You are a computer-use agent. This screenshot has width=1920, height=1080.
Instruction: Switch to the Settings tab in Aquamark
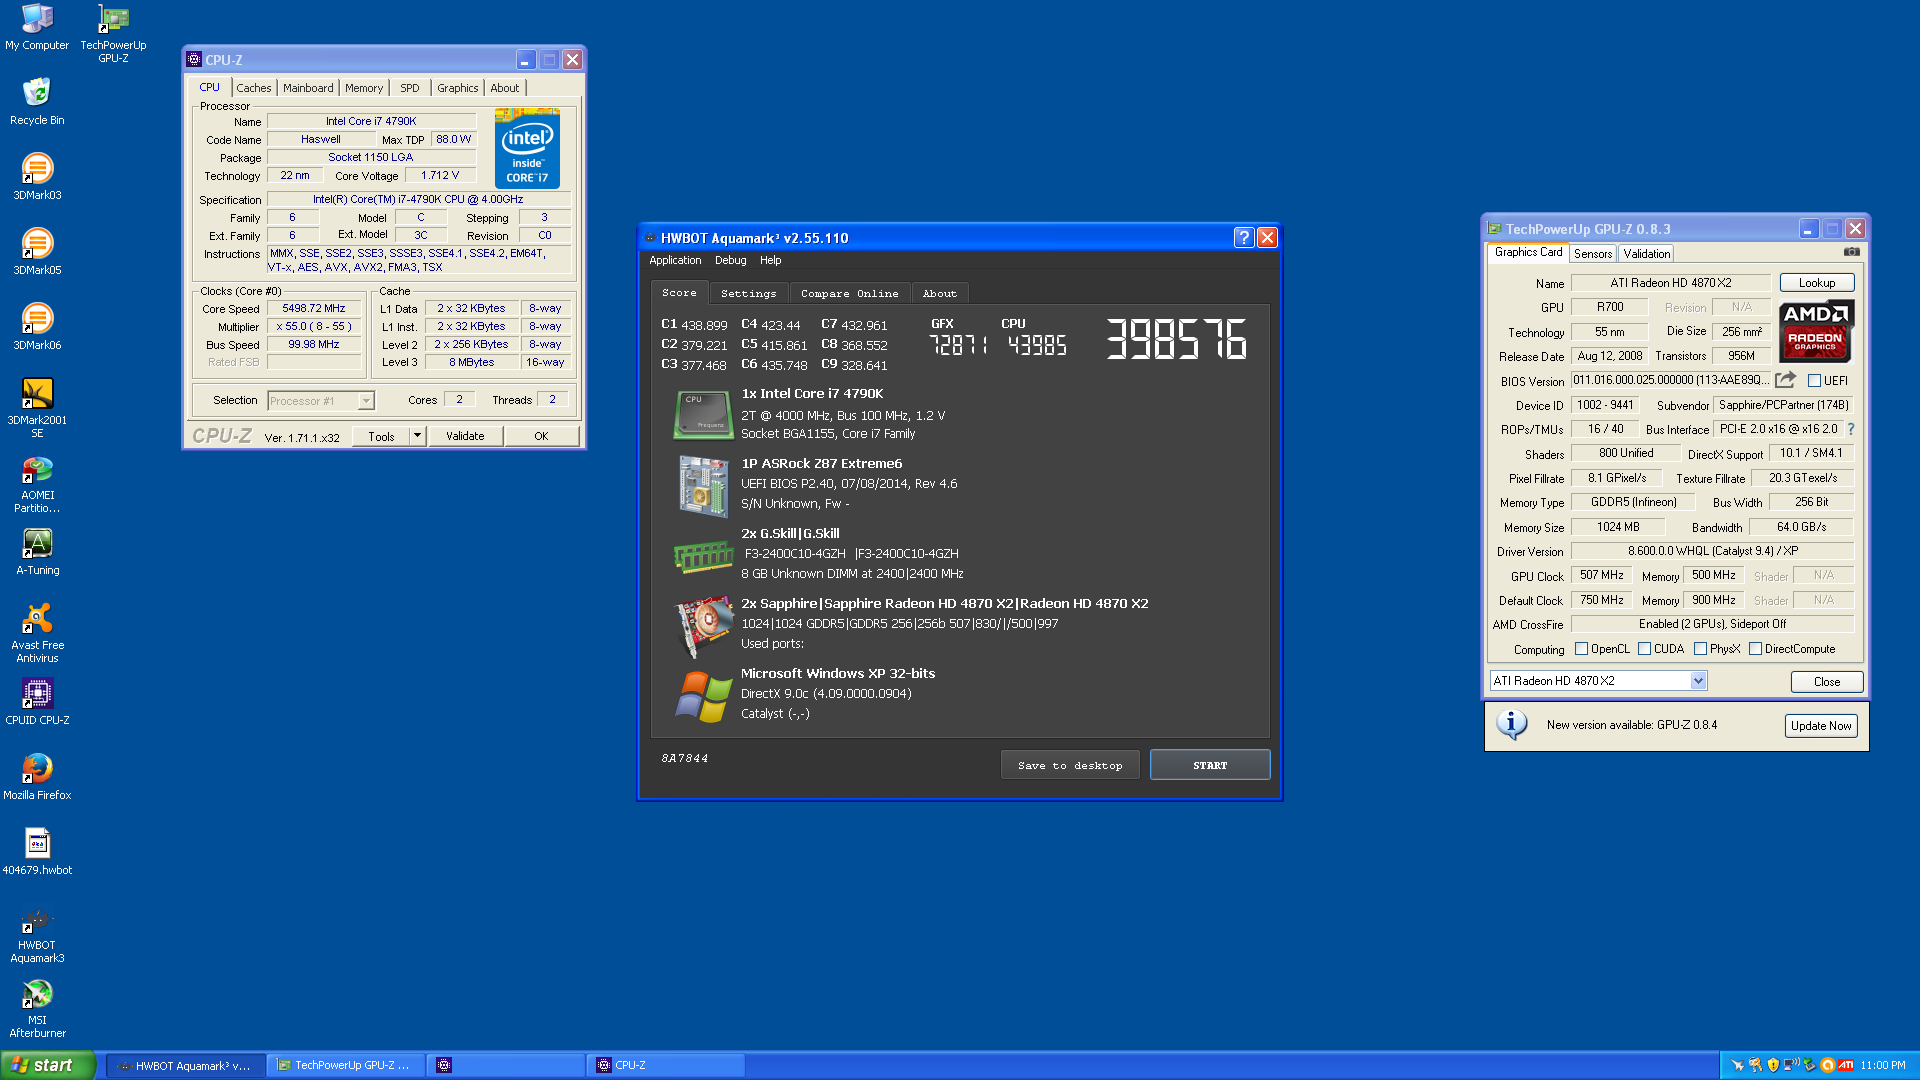pos(749,293)
